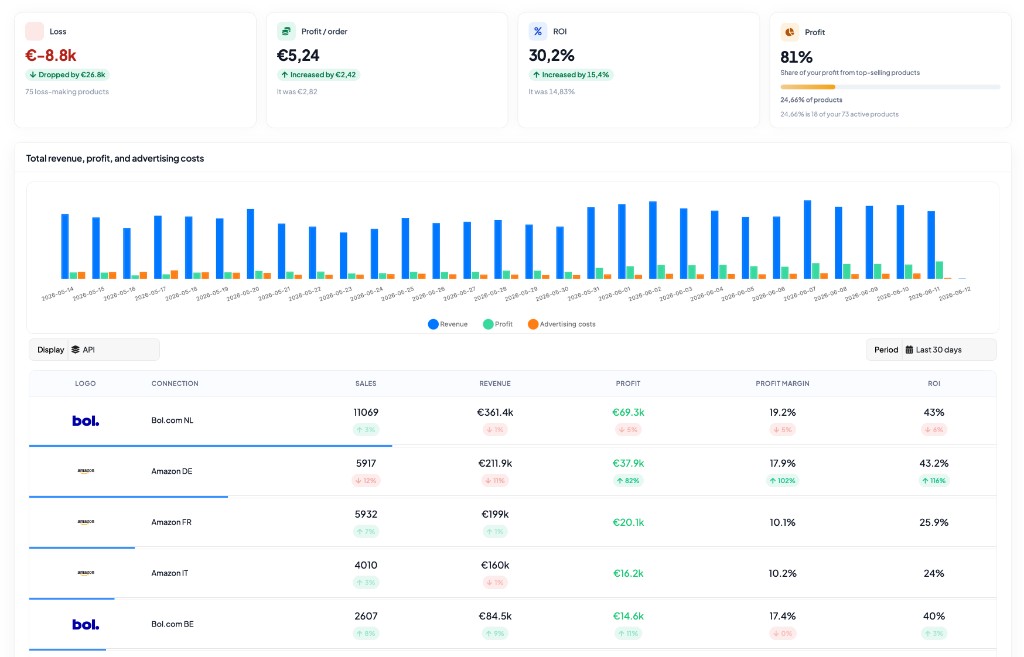Viewport: 1024px width, 657px height.
Task: Click the 5932 sales value
Action: pos(366,514)
